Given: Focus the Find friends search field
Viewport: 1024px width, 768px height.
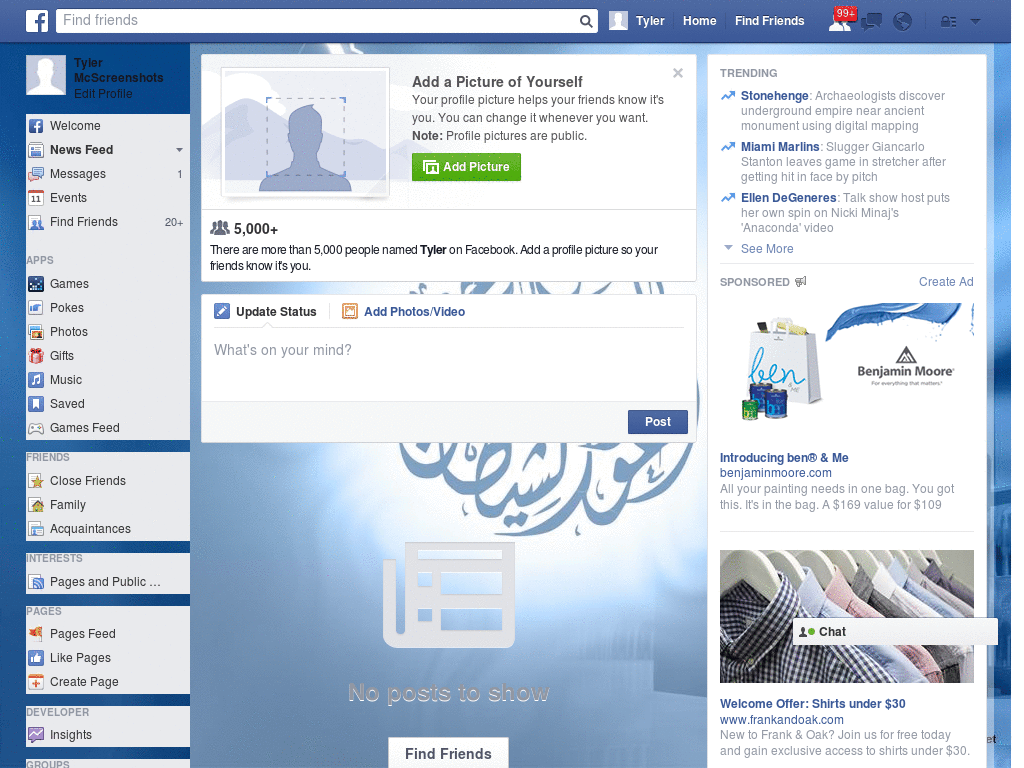Looking at the screenshot, I should click(x=317, y=21).
